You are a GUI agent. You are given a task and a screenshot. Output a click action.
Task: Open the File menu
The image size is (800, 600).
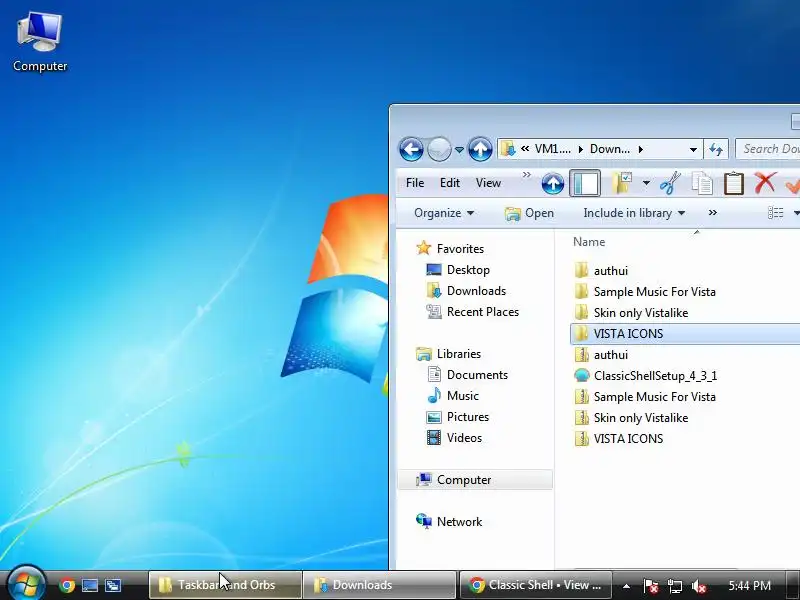coord(415,183)
